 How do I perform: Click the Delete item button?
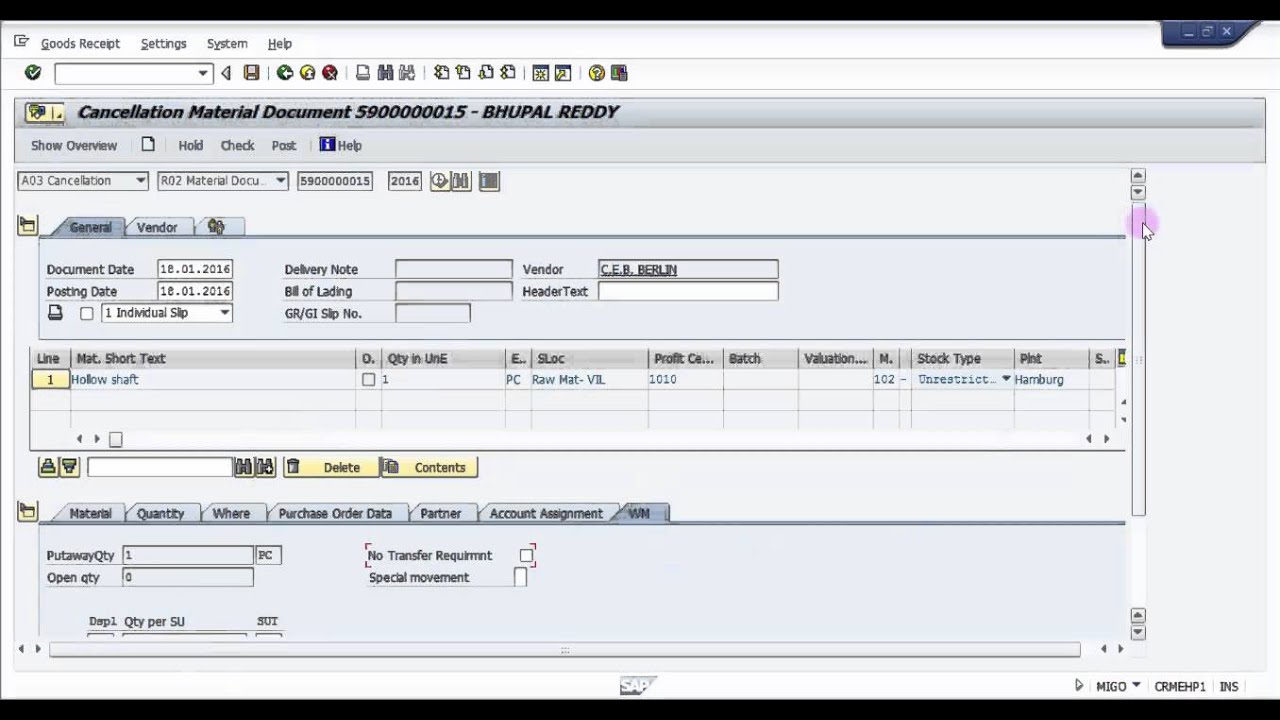pos(329,467)
